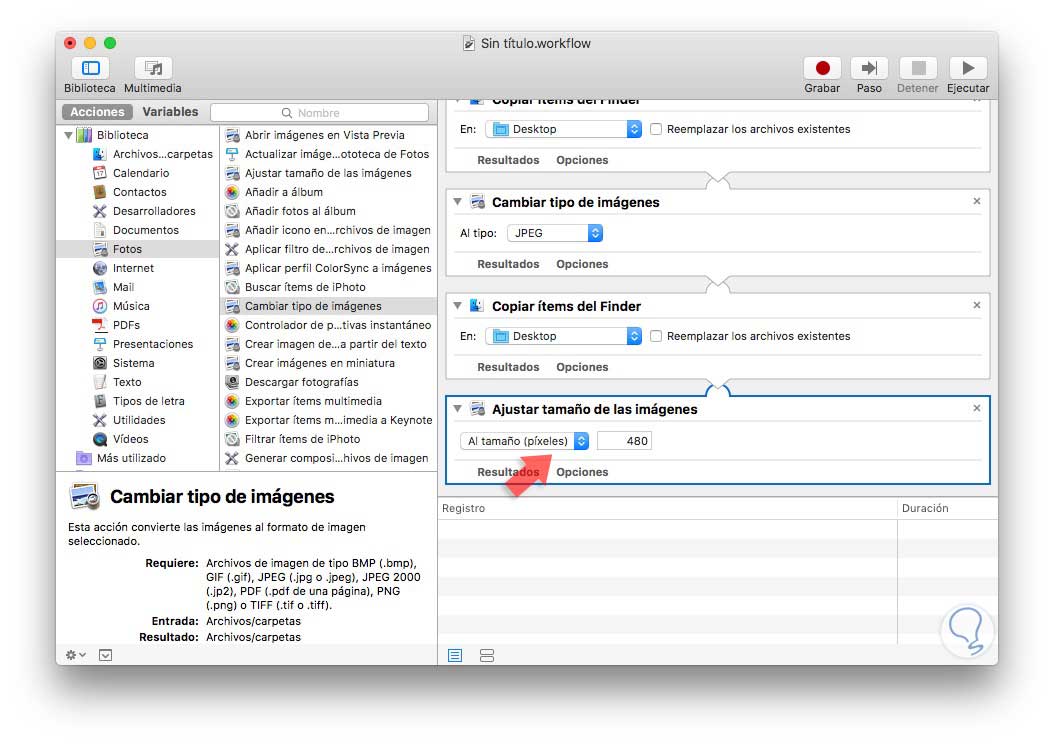
Task: Select Calendario in the library
Action: (140, 173)
